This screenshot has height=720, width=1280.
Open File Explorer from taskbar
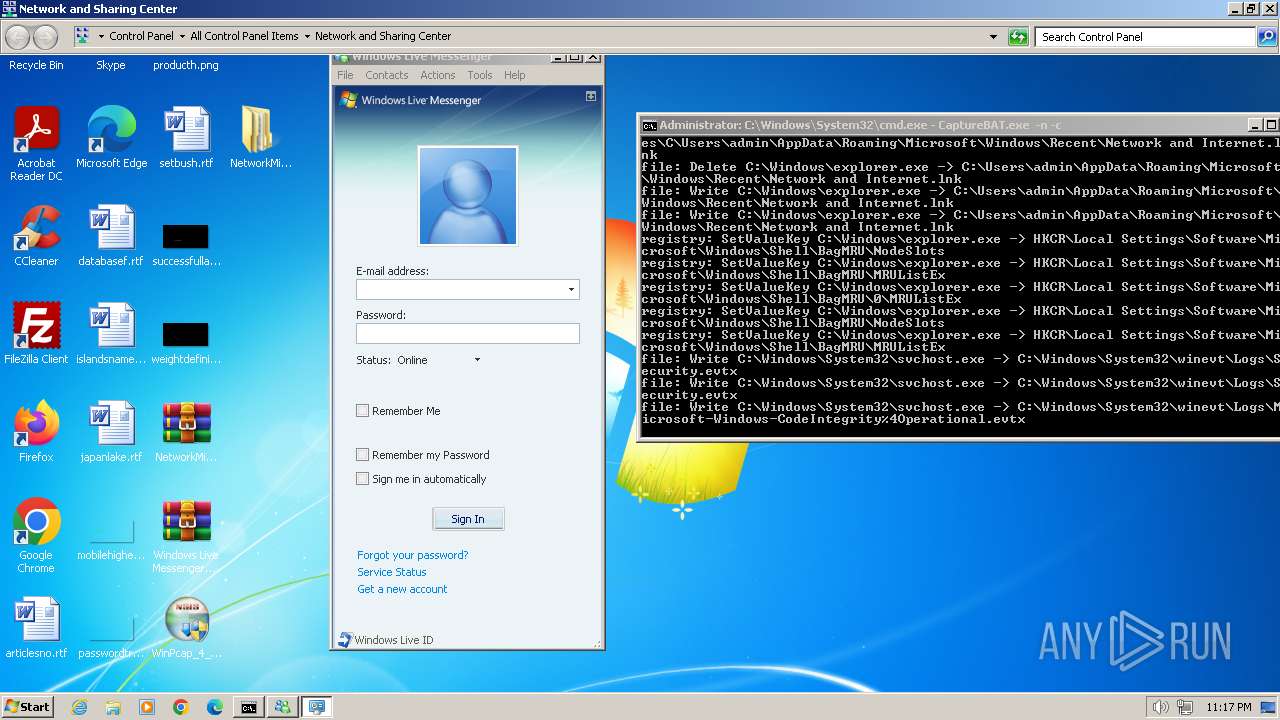tap(113, 707)
